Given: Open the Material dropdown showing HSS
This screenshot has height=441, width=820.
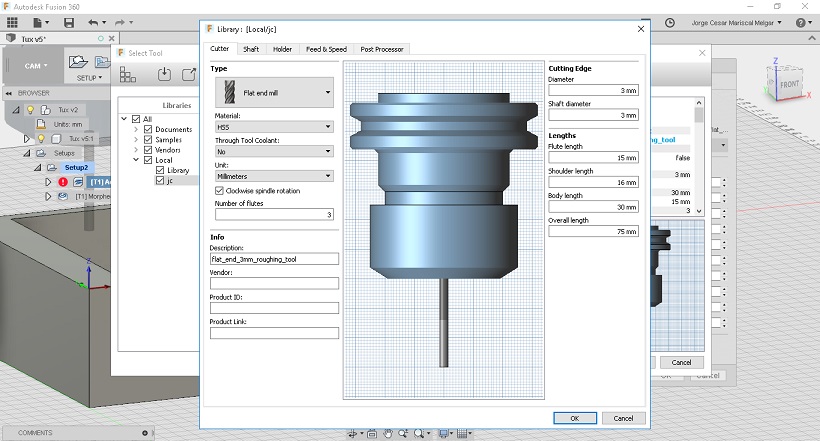Looking at the screenshot, I should [x=275, y=127].
